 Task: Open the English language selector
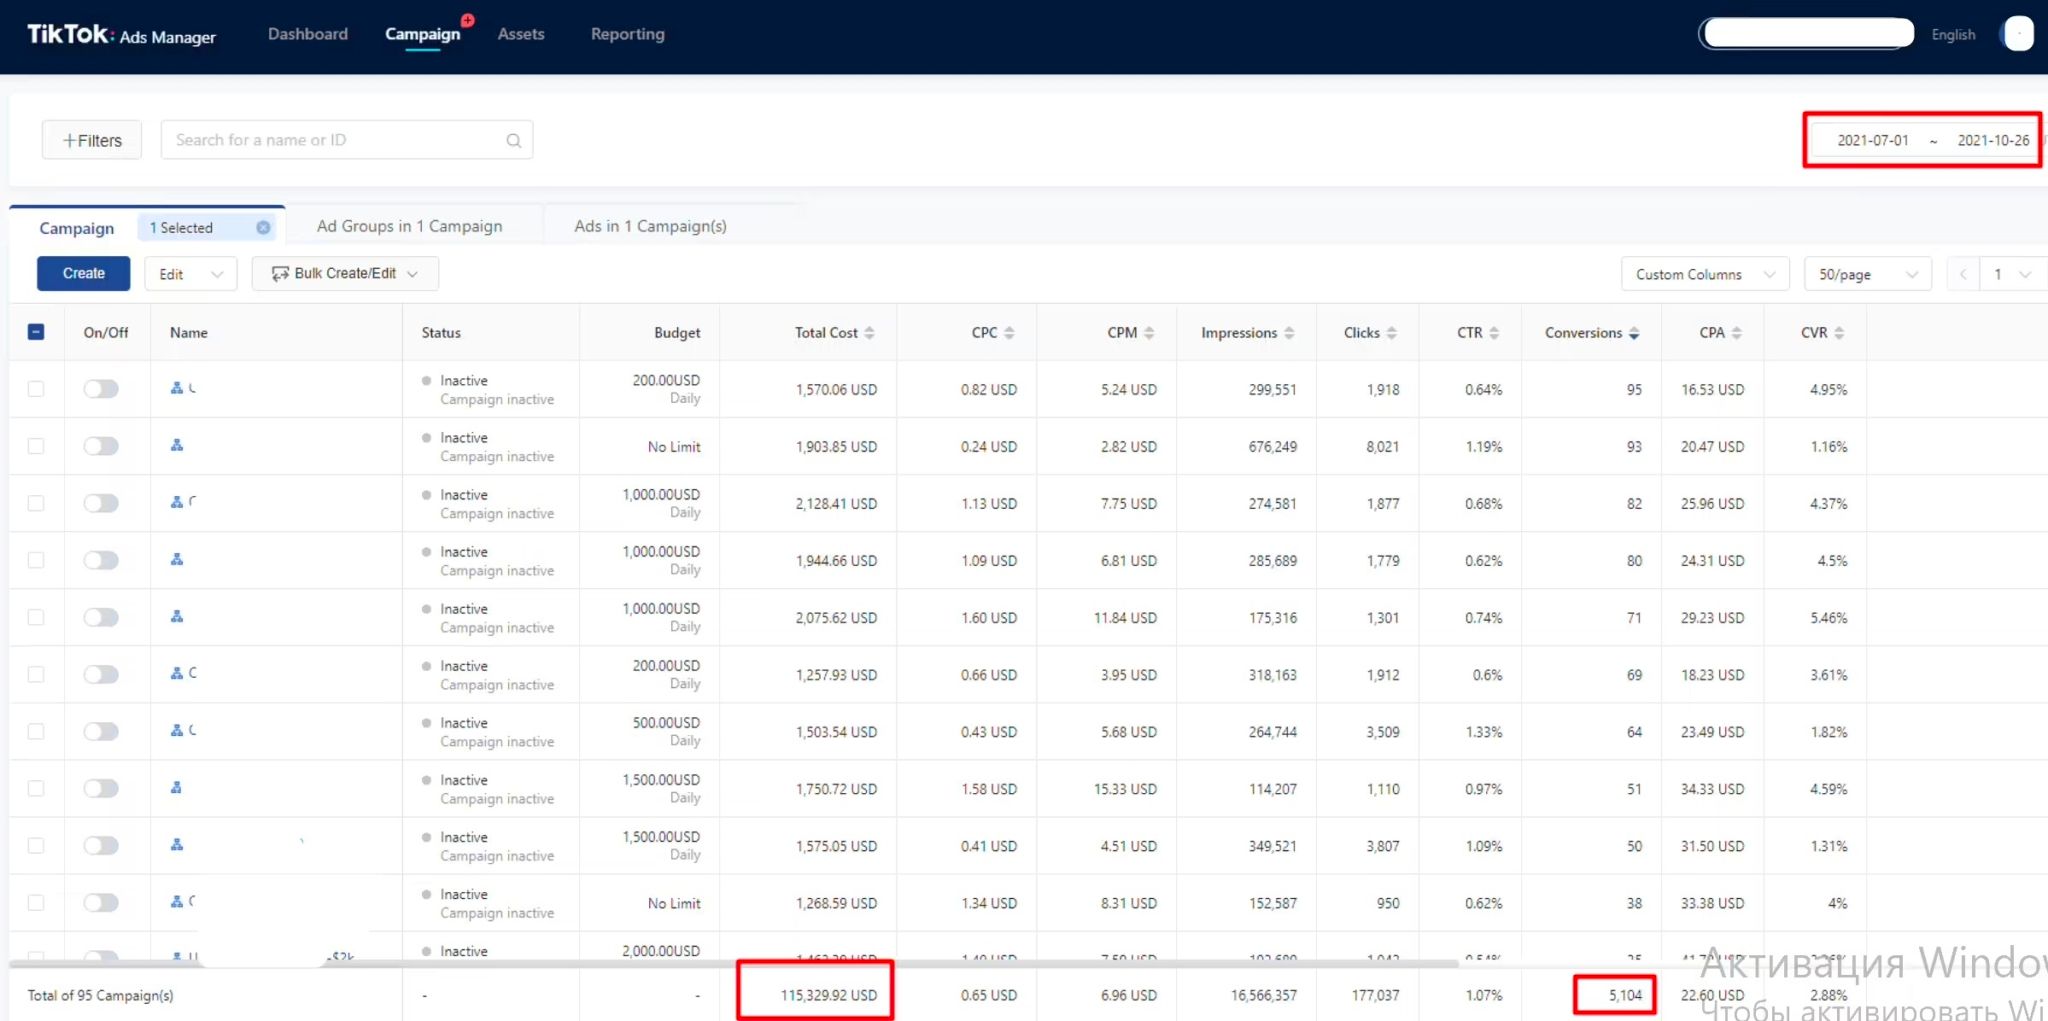coord(1953,35)
